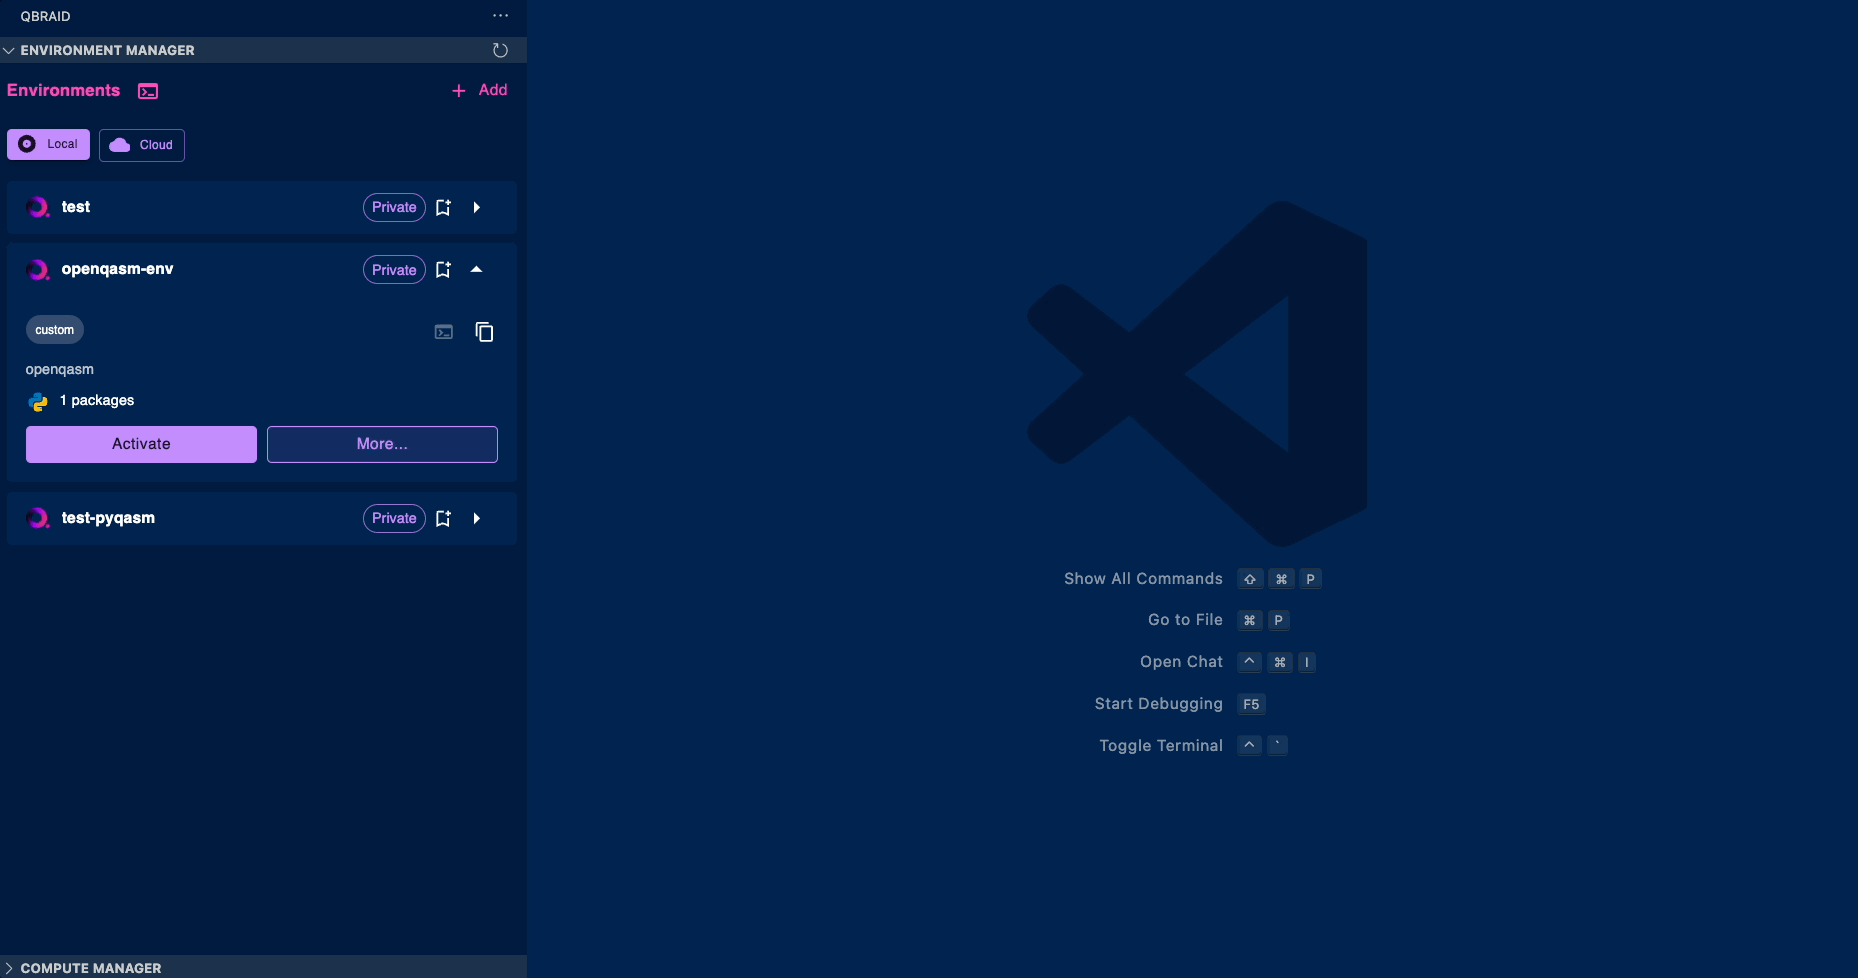1858x978 pixels.
Task: Switch to the Cloud environments tab
Action: tap(142, 145)
